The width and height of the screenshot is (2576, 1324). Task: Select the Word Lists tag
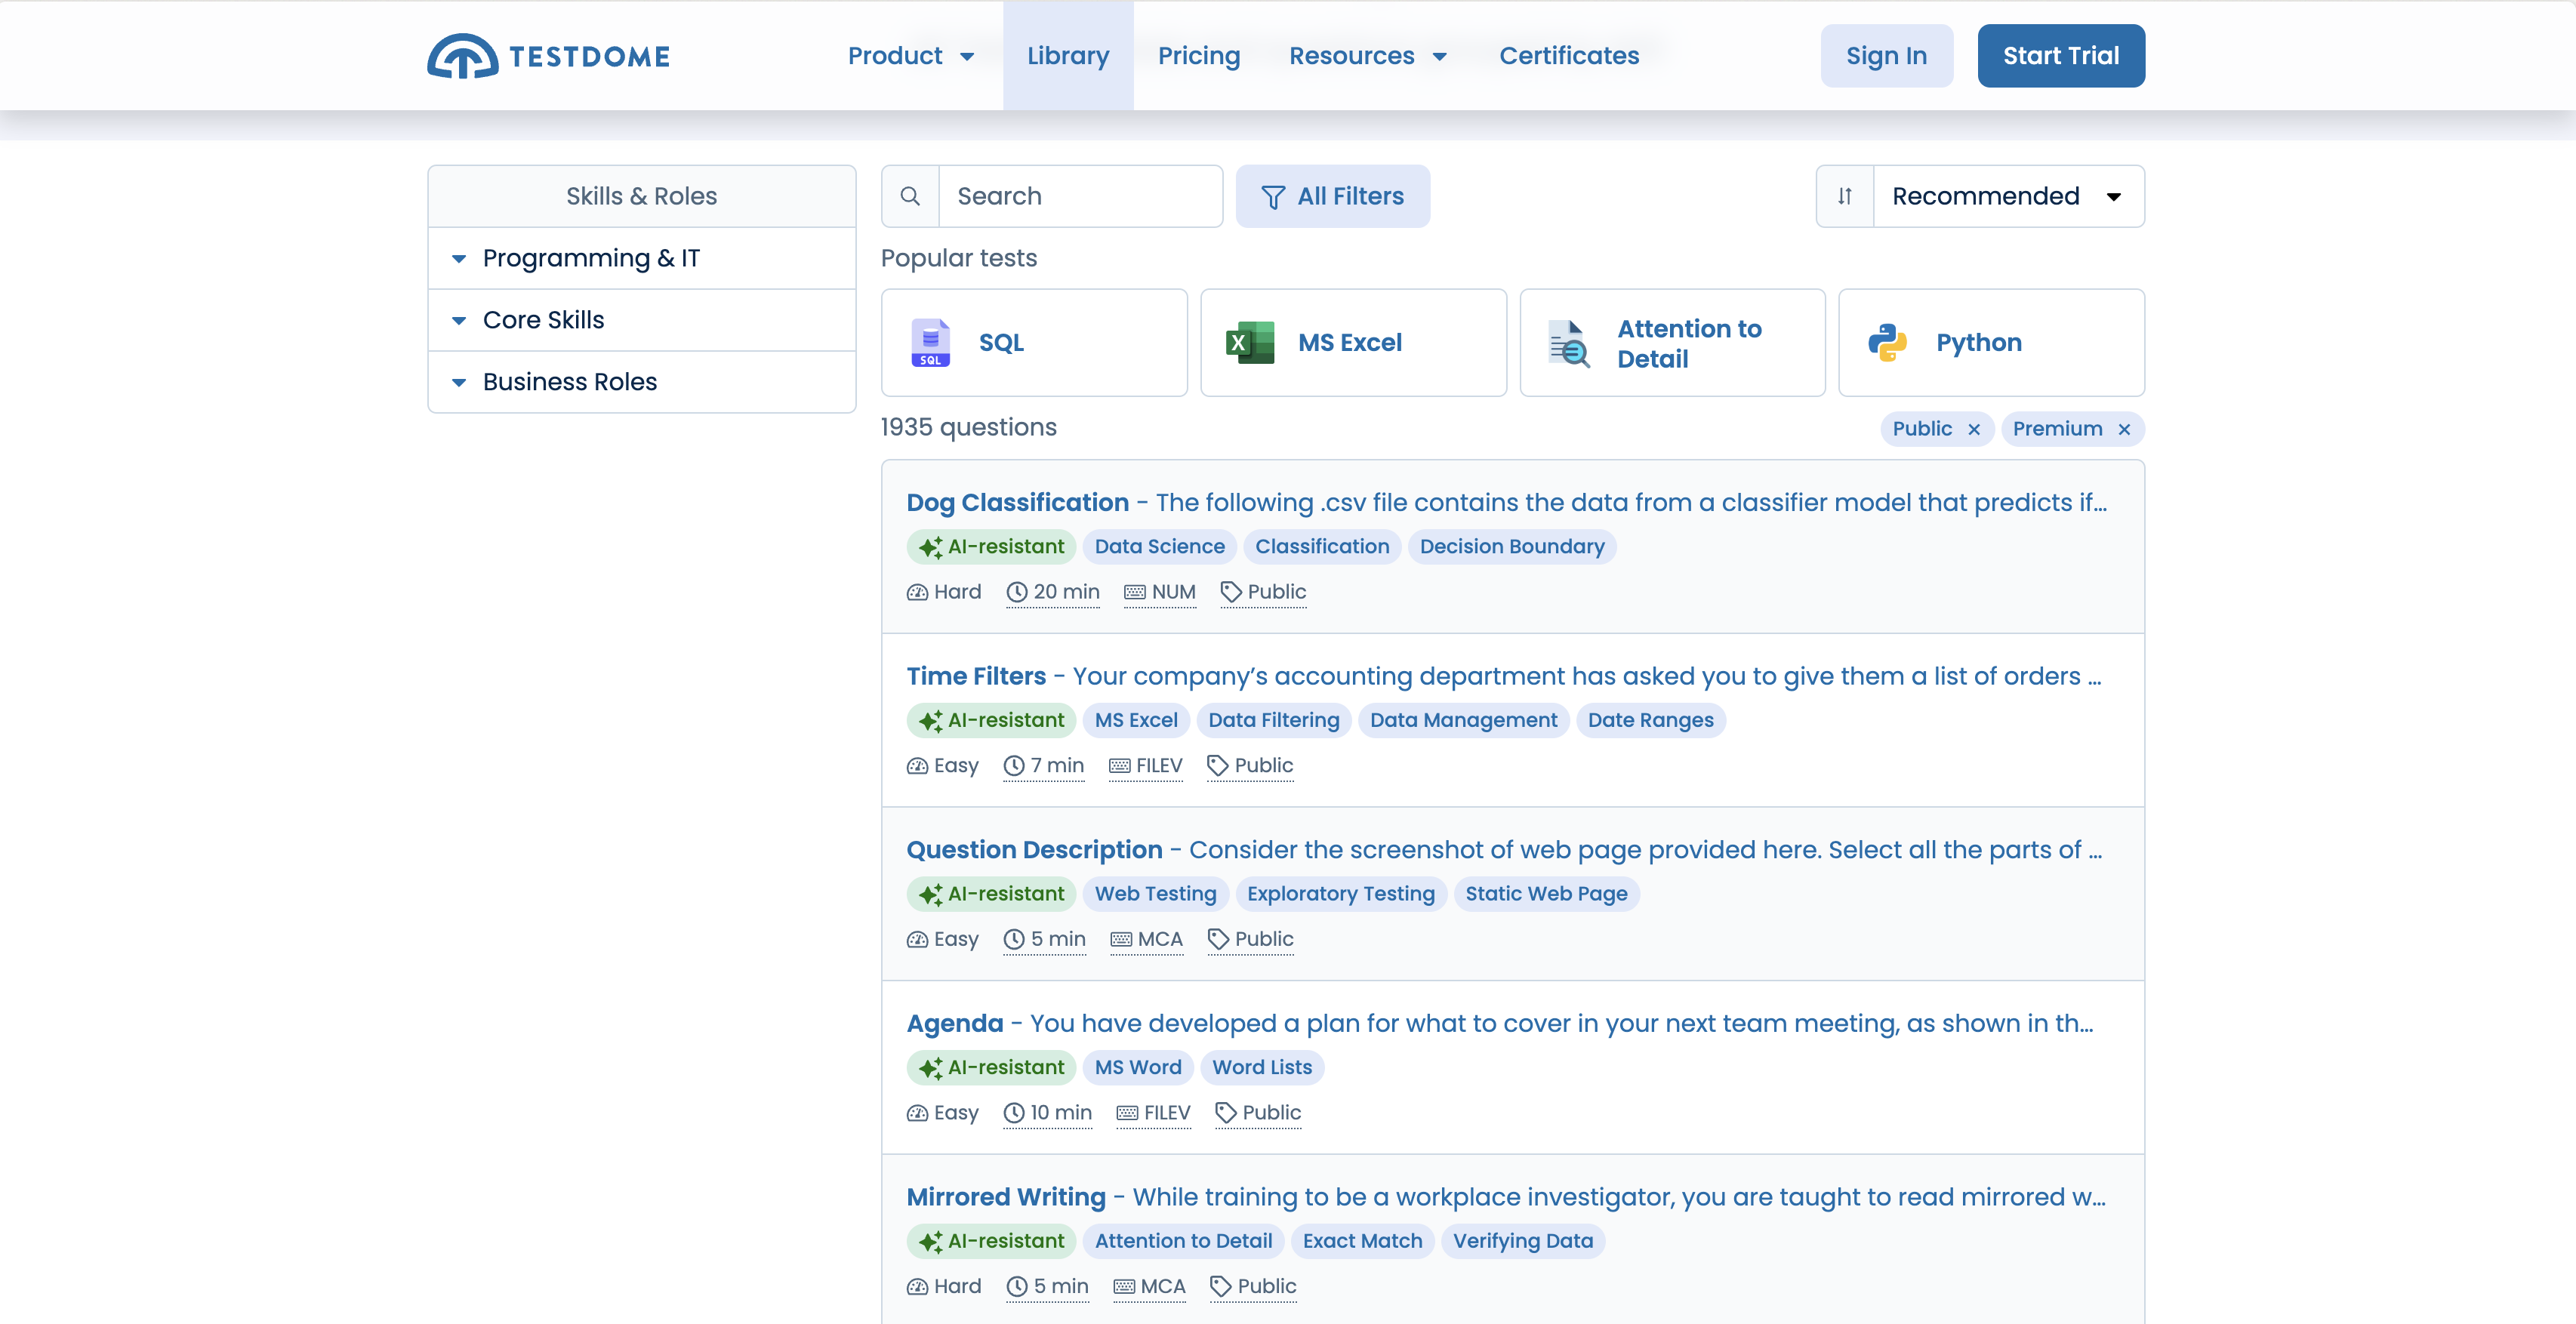[1262, 1068]
